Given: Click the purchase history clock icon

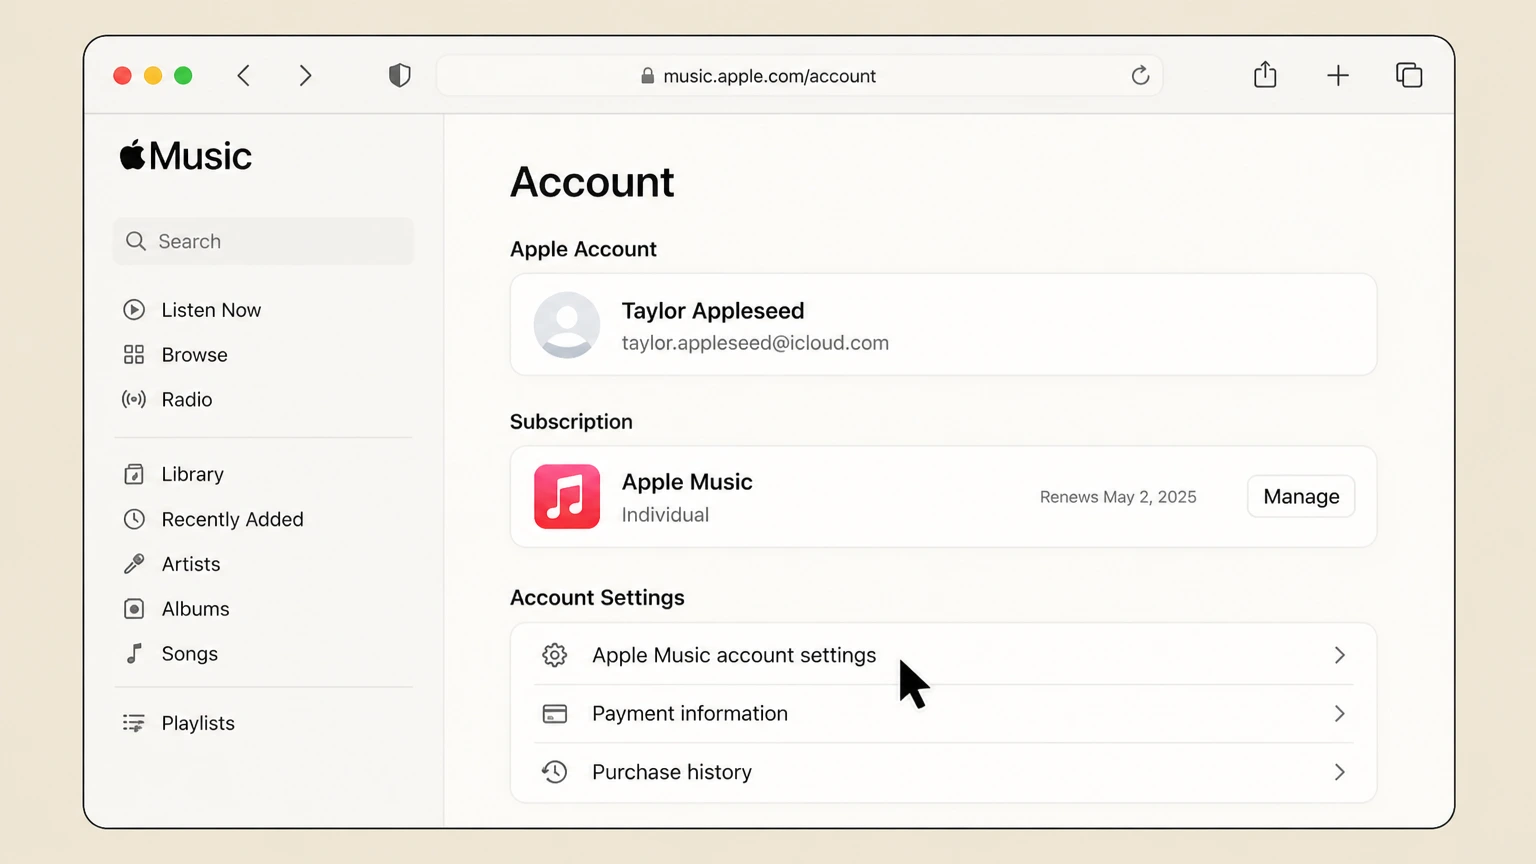Looking at the screenshot, I should click(x=555, y=772).
